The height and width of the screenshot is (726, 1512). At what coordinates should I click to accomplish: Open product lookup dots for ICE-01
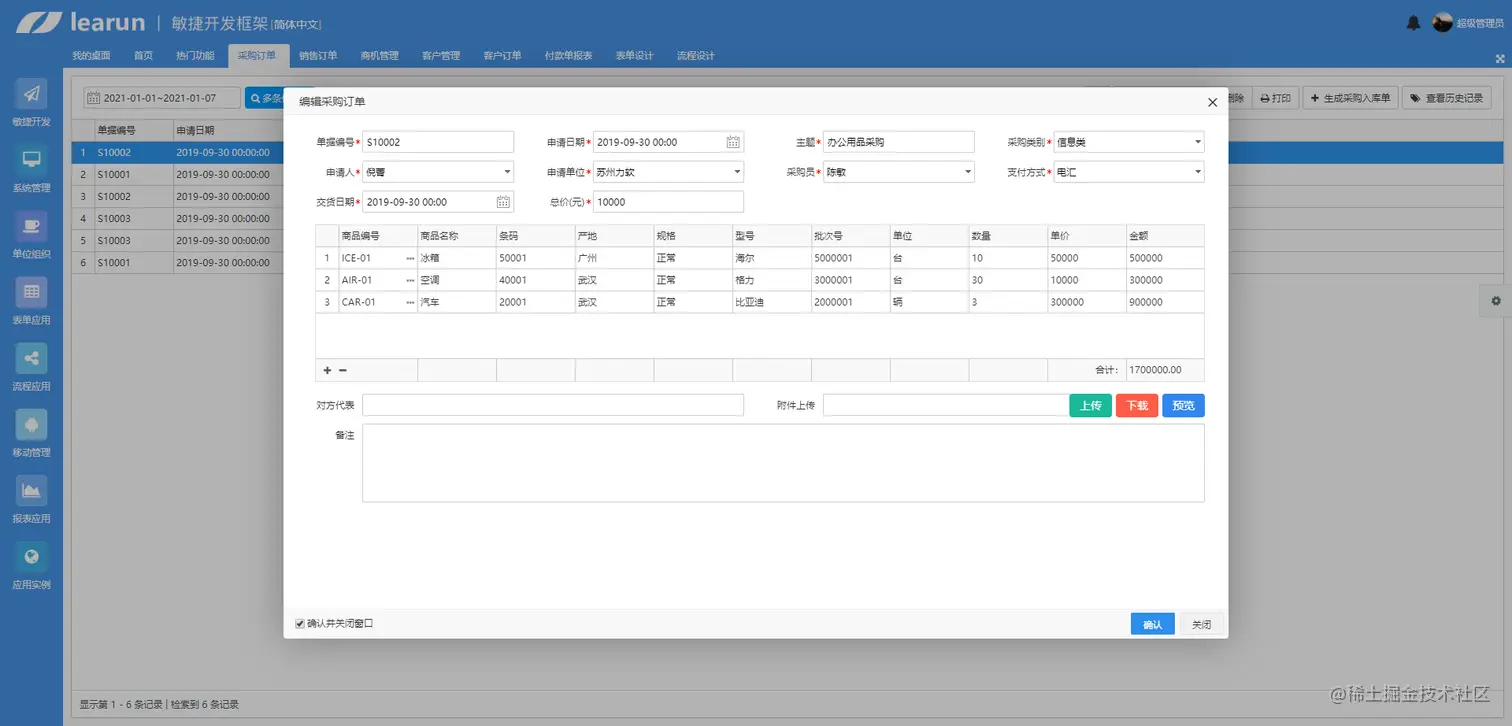410,258
